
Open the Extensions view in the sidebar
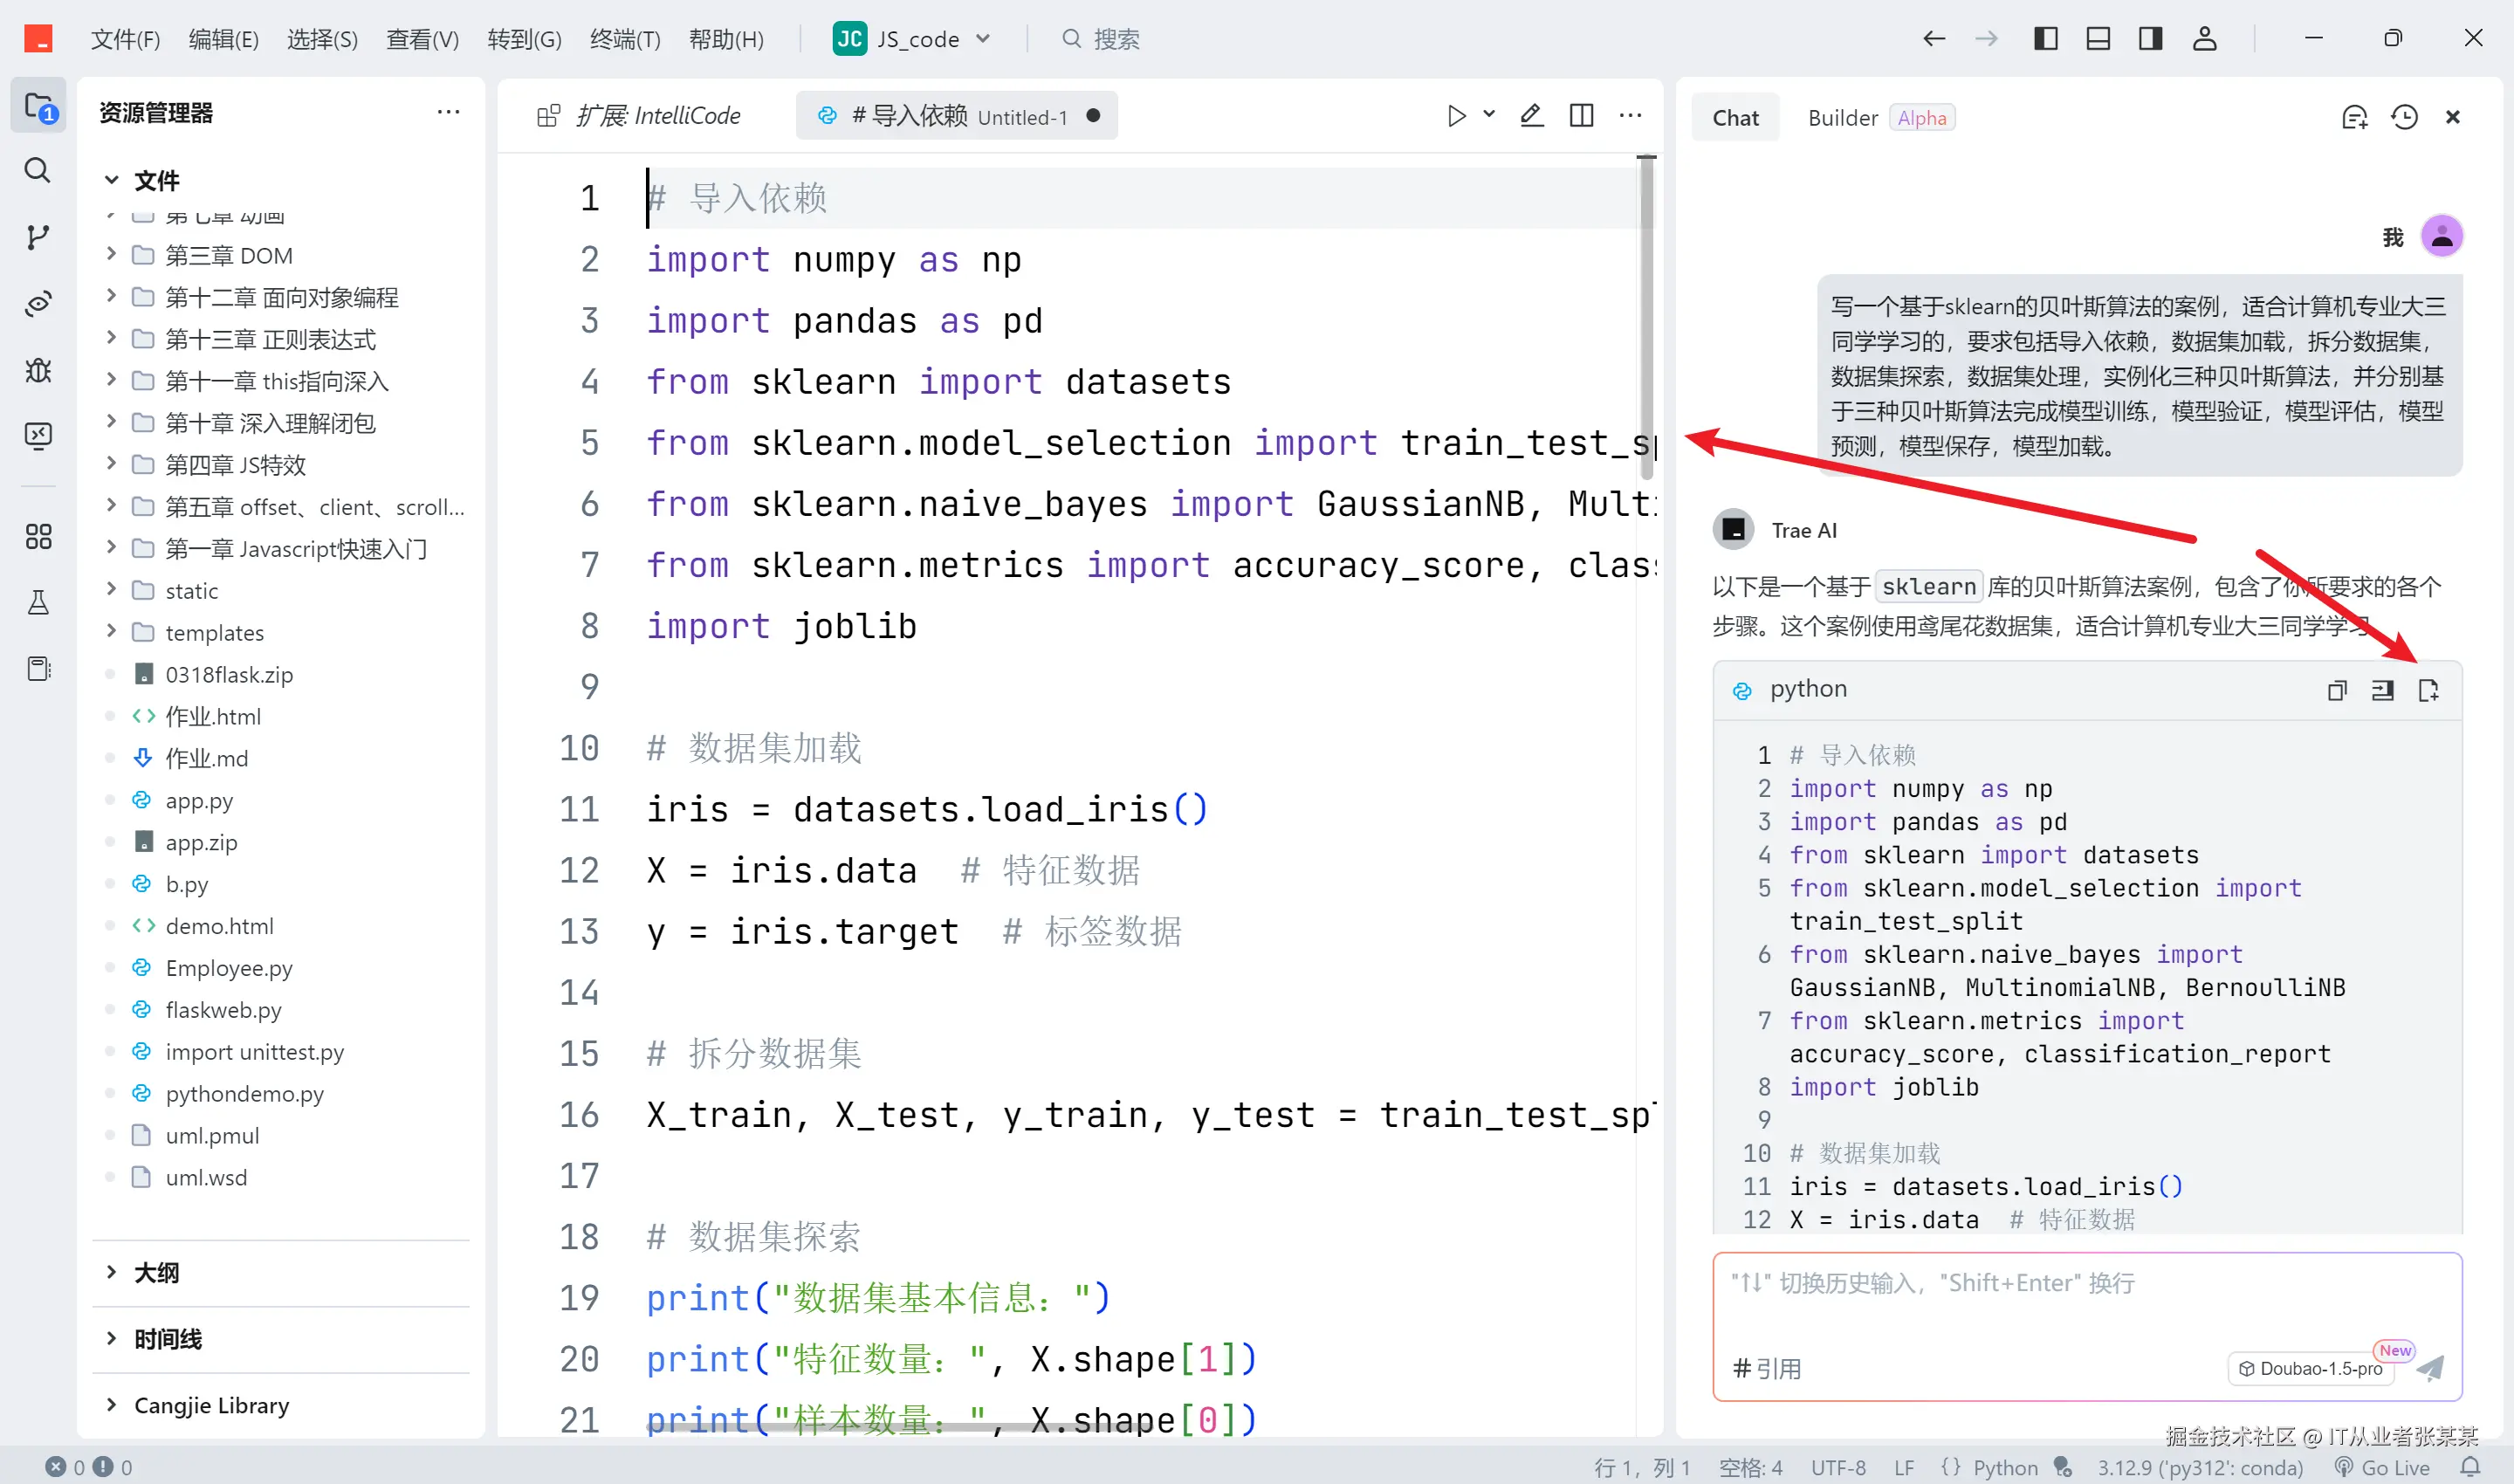pos(38,537)
